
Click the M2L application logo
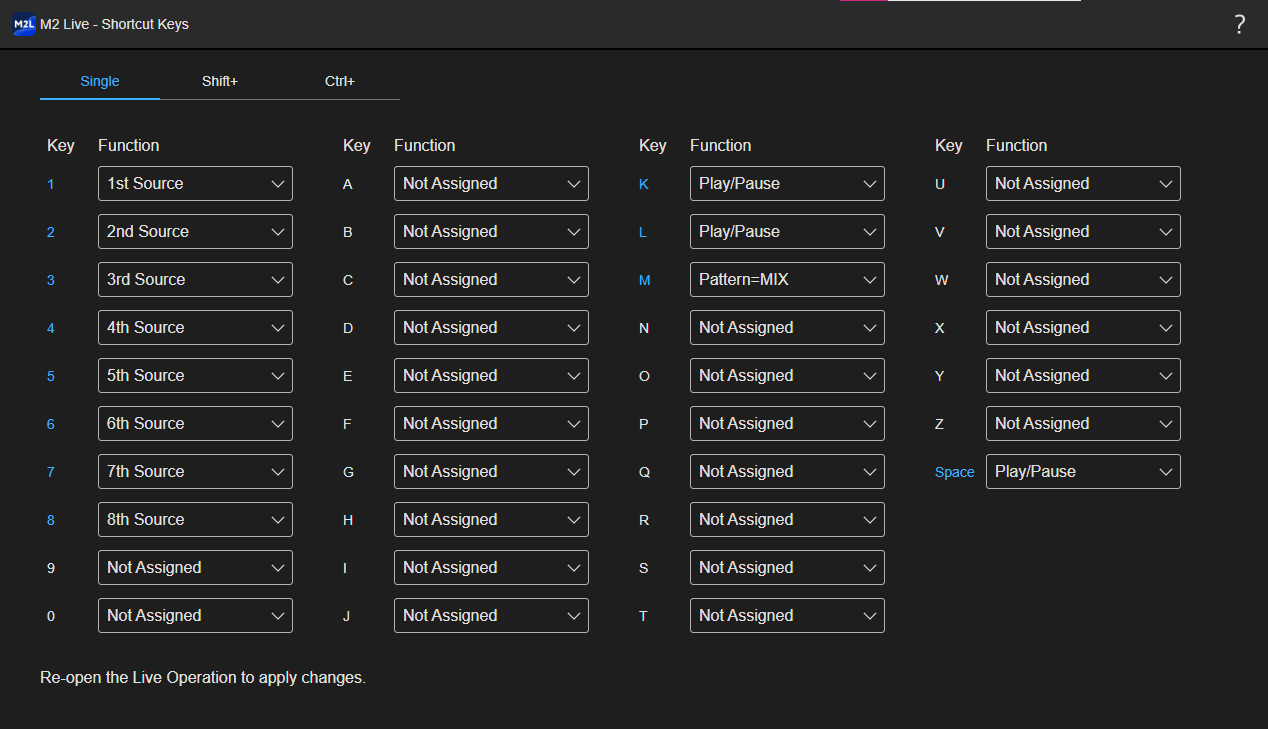(x=23, y=24)
